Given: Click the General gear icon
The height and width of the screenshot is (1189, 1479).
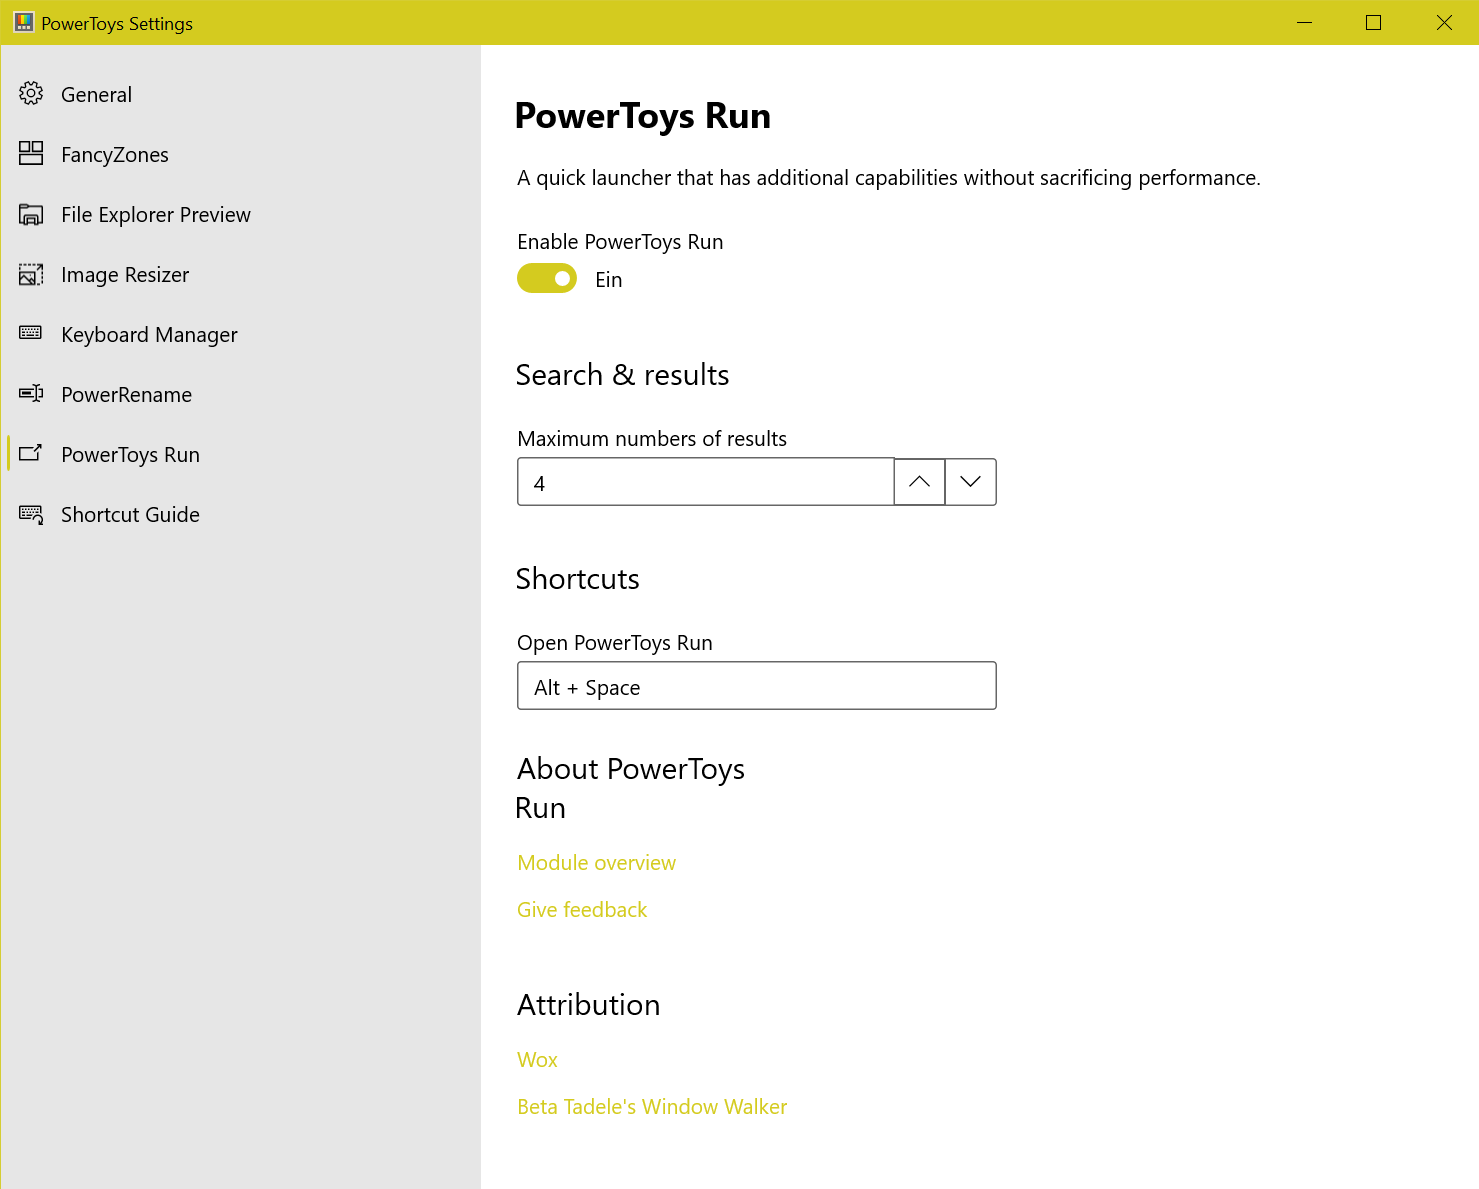Looking at the screenshot, I should point(31,94).
